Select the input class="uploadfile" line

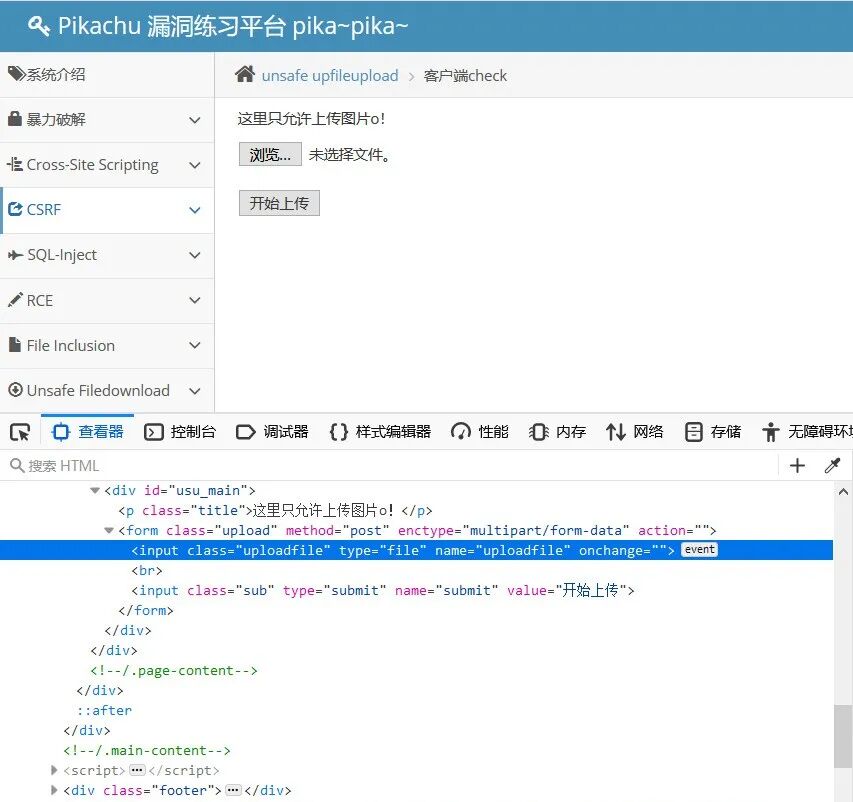[416, 550]
